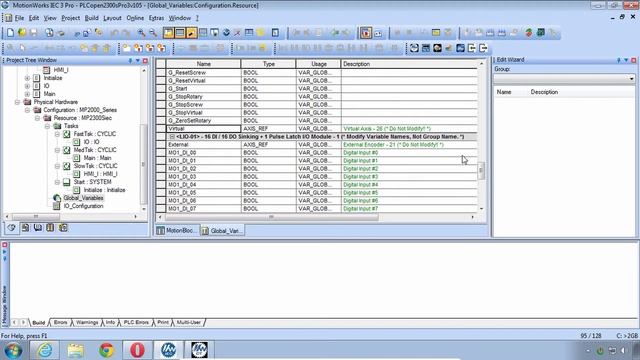Screen dimensions: 640x360
Task: Collapse the Configuration : MP2000_Series node
Action: 27,110
